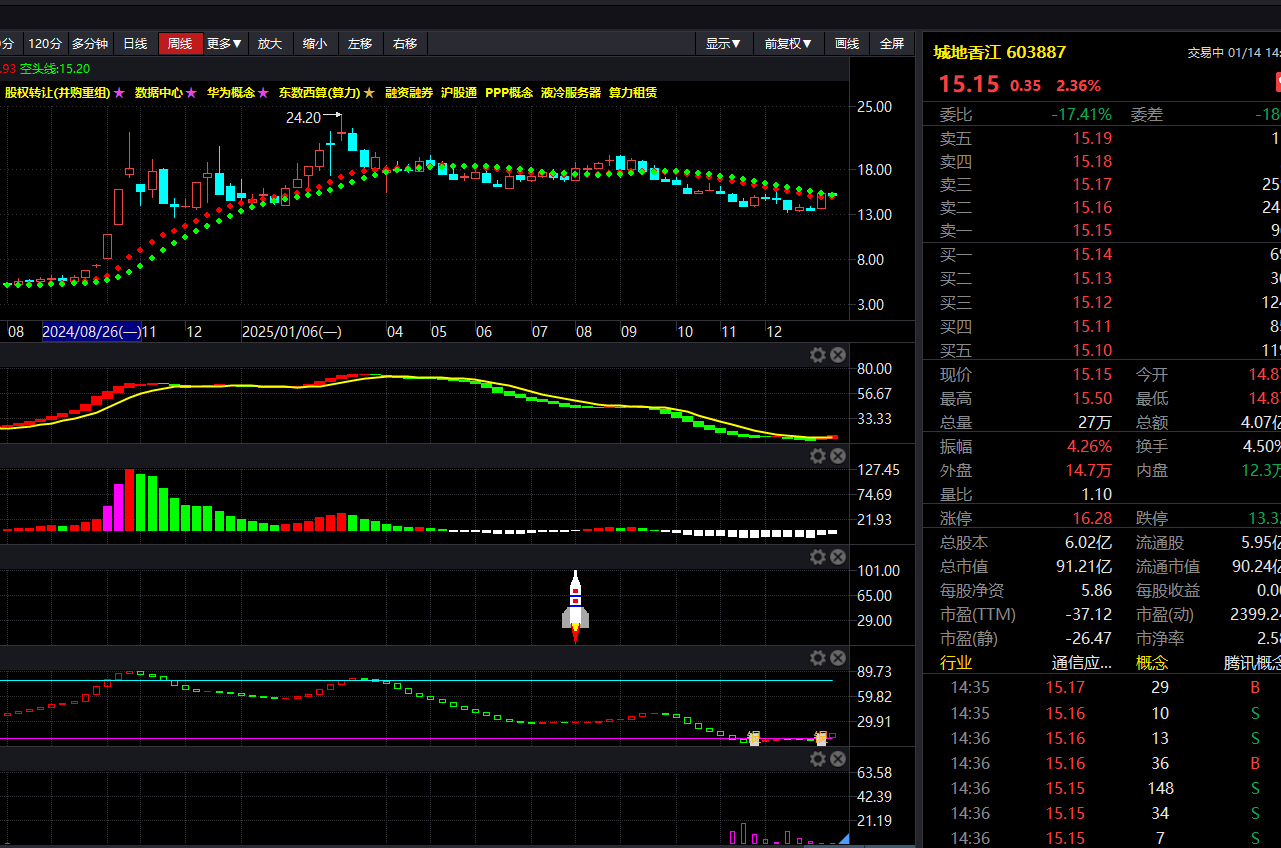Click the 全屏 fullscreen button
The image size is (1281, 848).
[x=891, y=44]
